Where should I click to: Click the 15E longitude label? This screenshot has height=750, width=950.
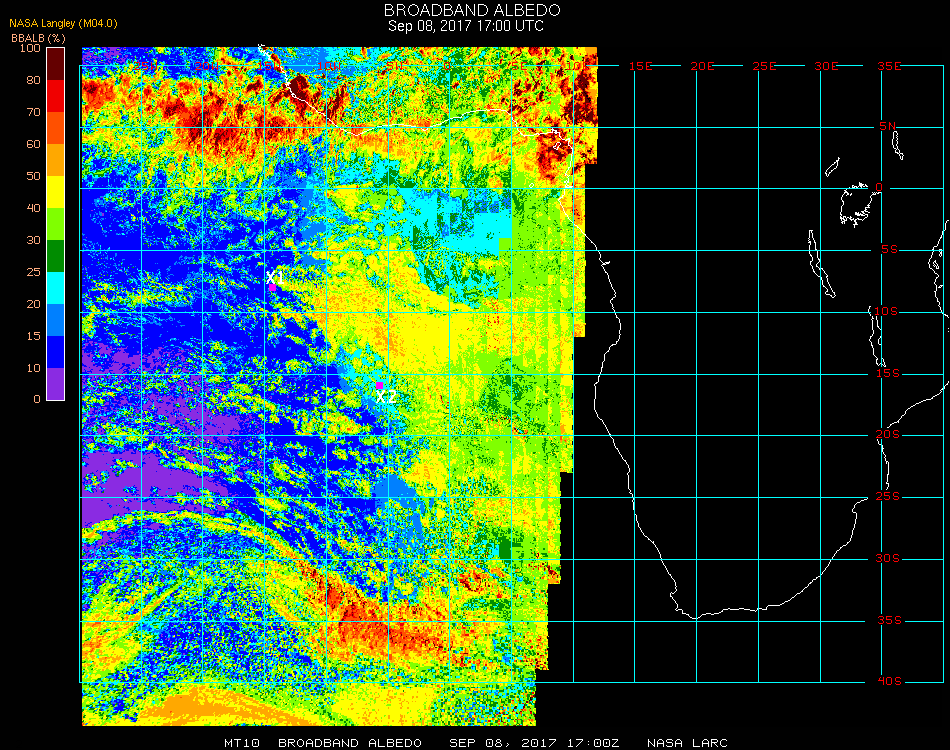pos(640,66)
